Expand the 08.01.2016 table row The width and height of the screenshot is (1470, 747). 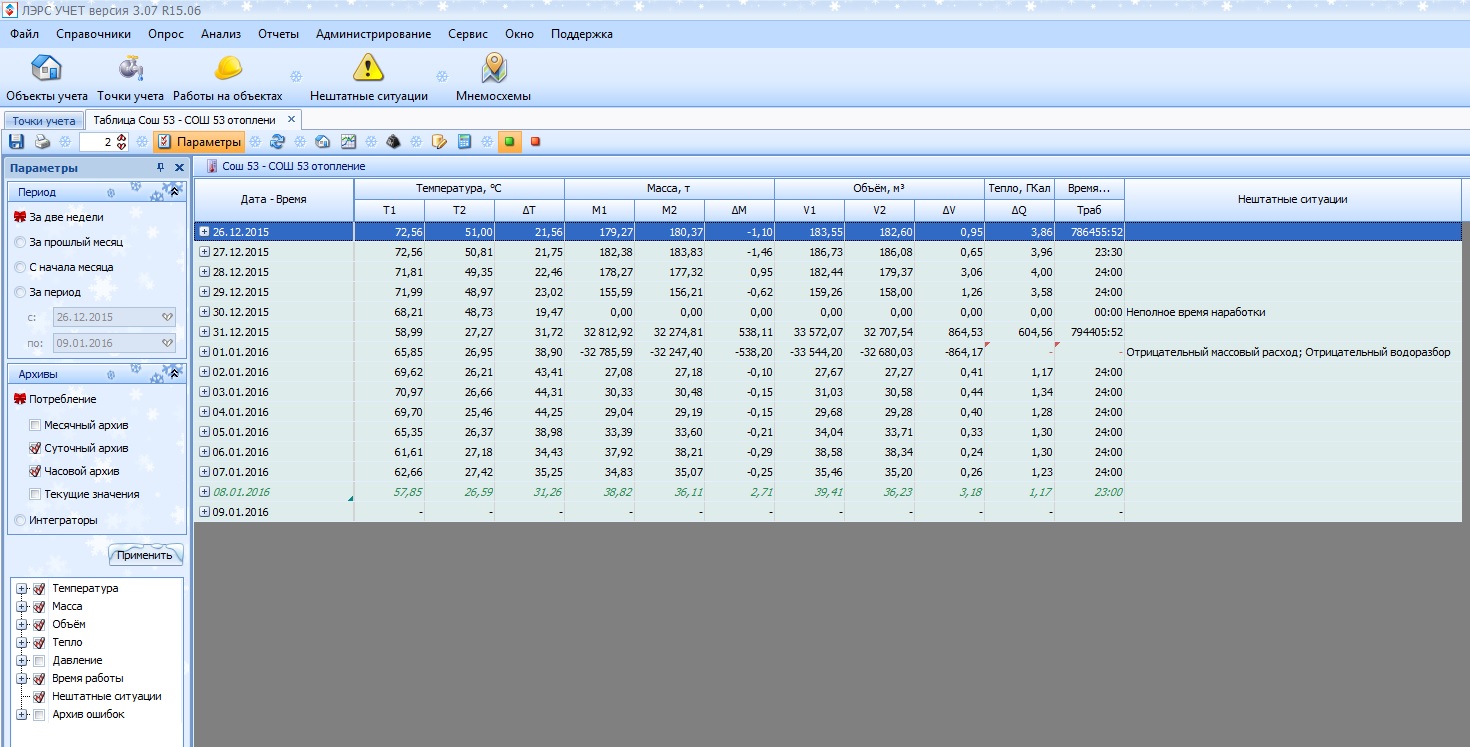[x=204, y=492]
